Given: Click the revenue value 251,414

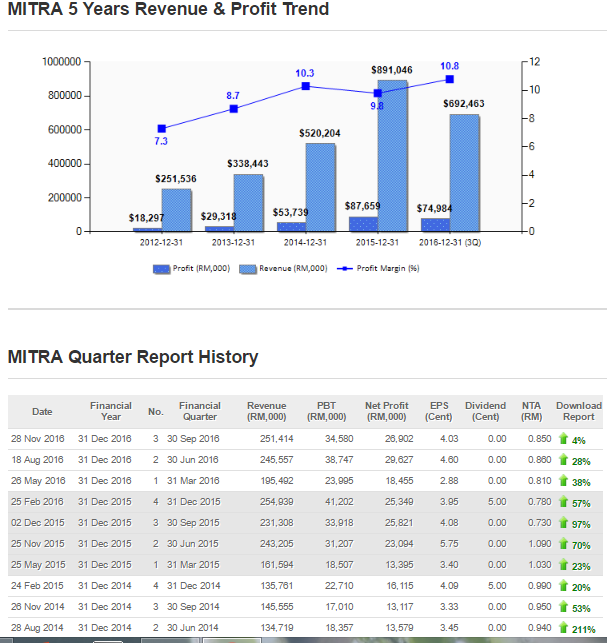Looking at the screenshot, I should (x=276, y=439).
